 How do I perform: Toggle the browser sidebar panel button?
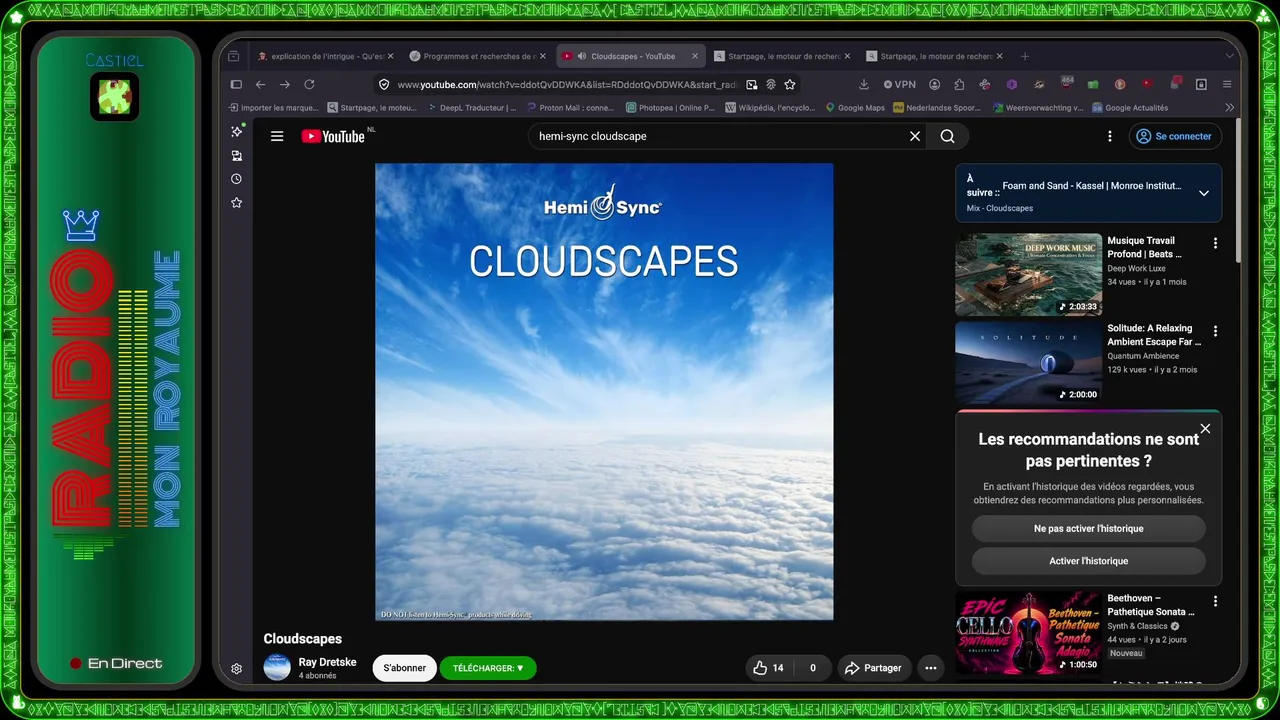(236, 85)
